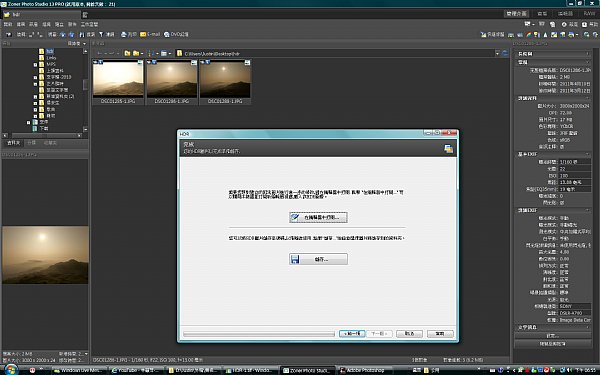Switch to the RAW tab
600x375 pixels.
589,14
